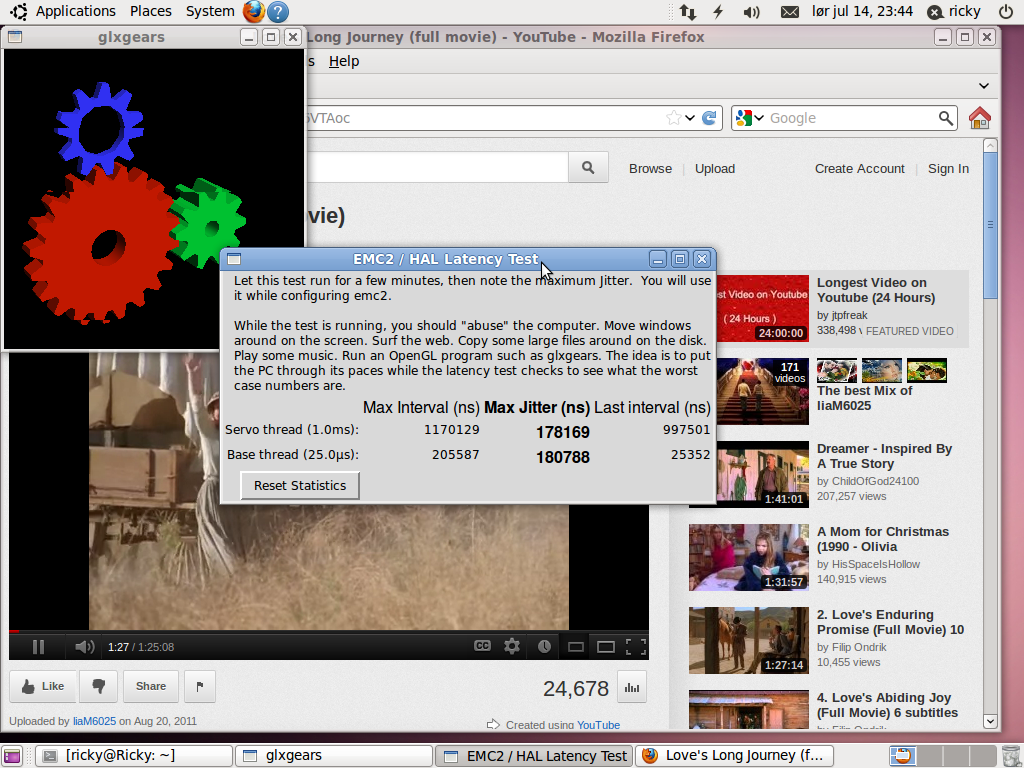Open the System menu
Image resolution: width=1024 pixels, height=768 pixels.
coord(210,11)
